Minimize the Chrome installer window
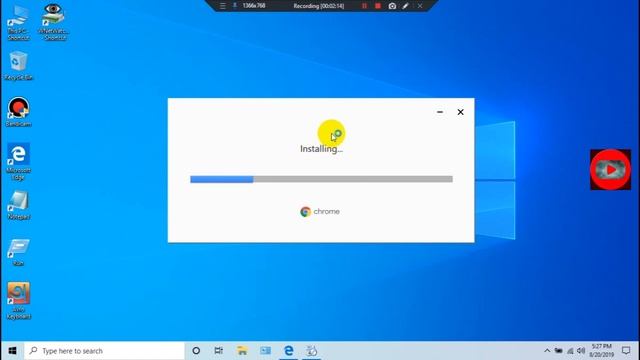 click(x=440, y=112)
